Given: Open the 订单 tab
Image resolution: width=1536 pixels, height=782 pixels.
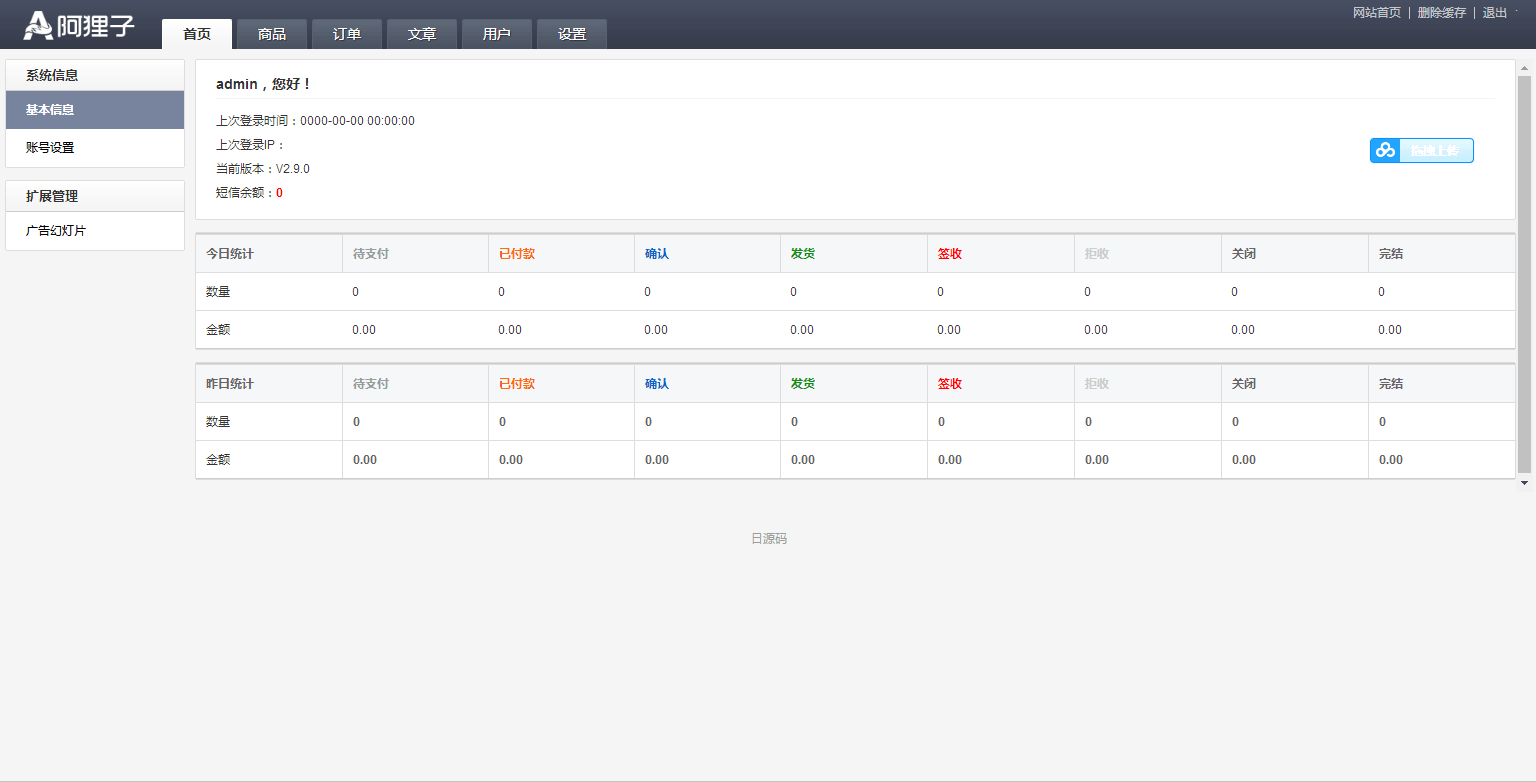Looking at the screenshot, I should pyautogui.click(x=347, y=34).
